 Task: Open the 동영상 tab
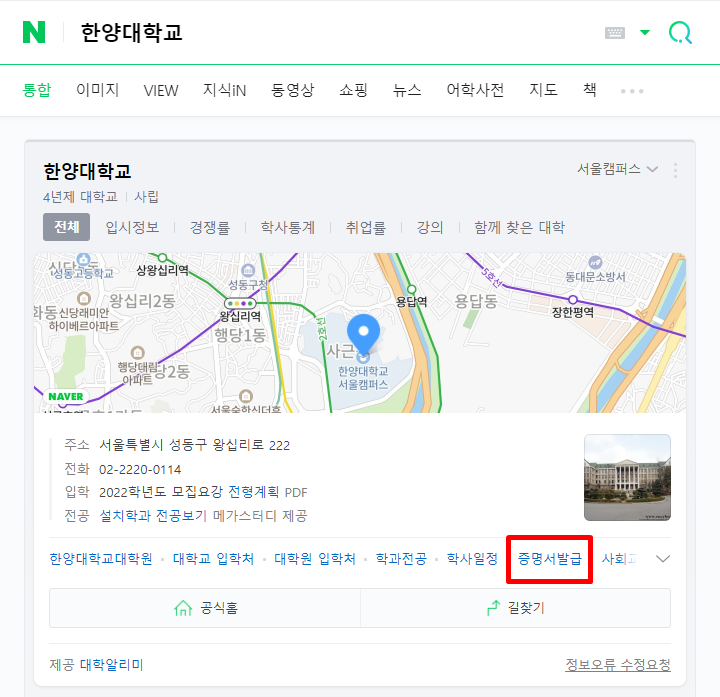(292, 90)
